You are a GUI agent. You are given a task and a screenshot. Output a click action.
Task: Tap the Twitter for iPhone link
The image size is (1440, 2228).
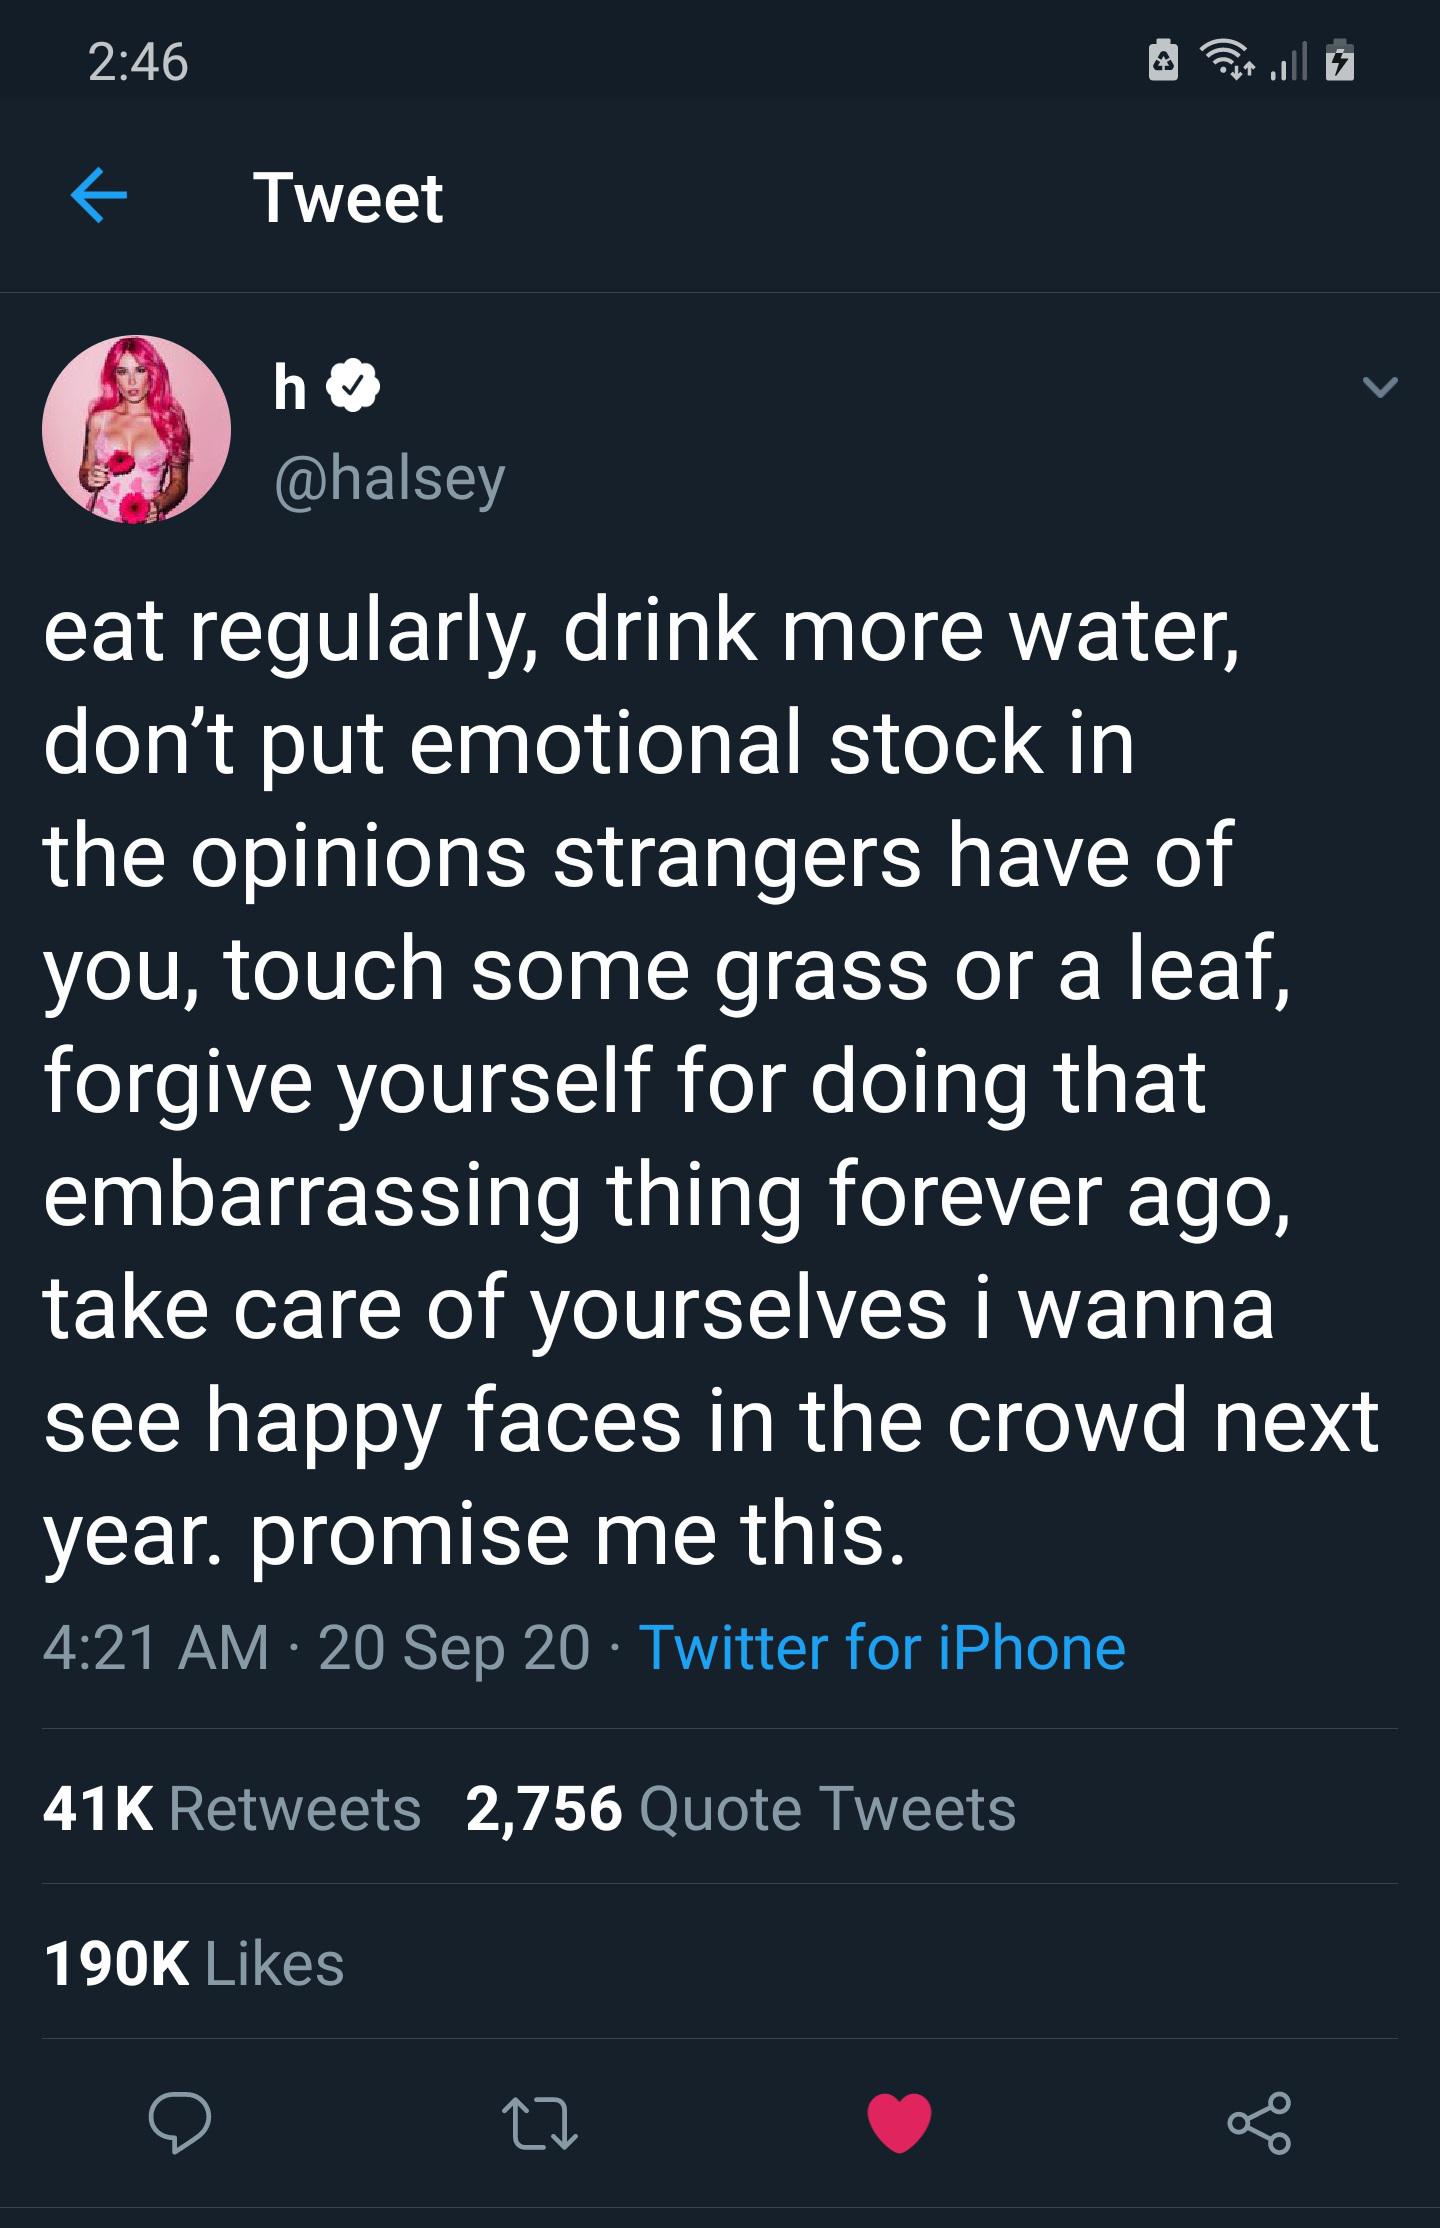pos(881,1647)
